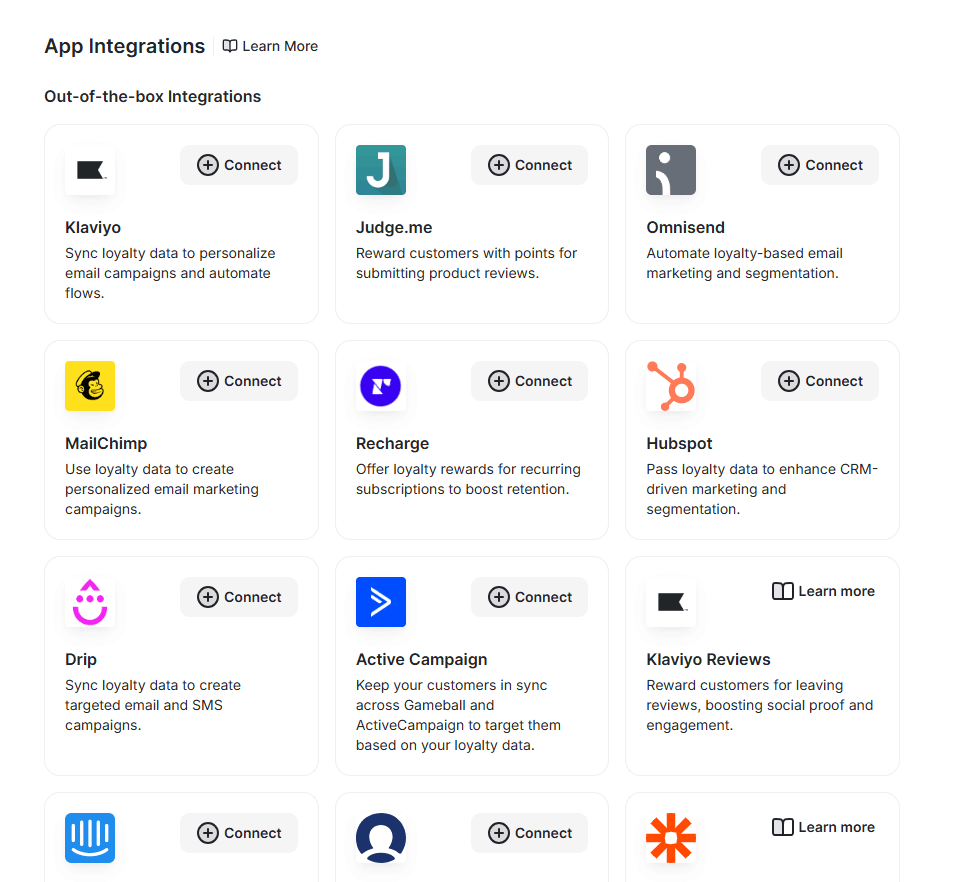
Task: Click the Active Campaign description mentioning Gameball
Action: pos(458,715)
